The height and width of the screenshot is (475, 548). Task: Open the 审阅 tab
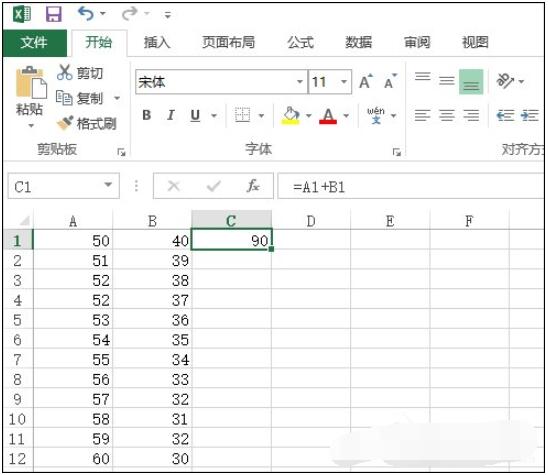pyautogui.click(x=417, y=43)
